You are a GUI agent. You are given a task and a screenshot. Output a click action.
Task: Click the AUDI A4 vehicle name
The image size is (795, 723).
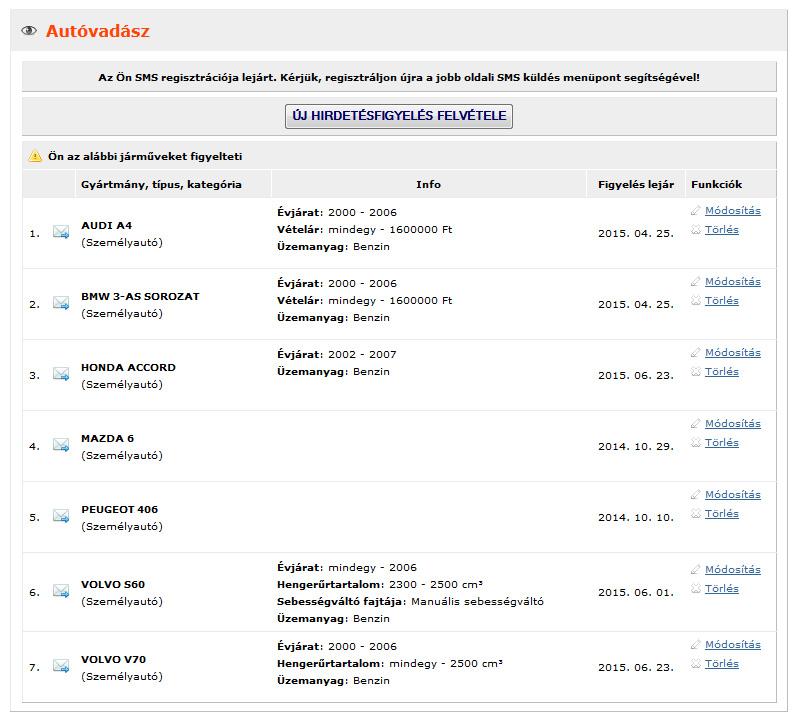tap(106, 226)
